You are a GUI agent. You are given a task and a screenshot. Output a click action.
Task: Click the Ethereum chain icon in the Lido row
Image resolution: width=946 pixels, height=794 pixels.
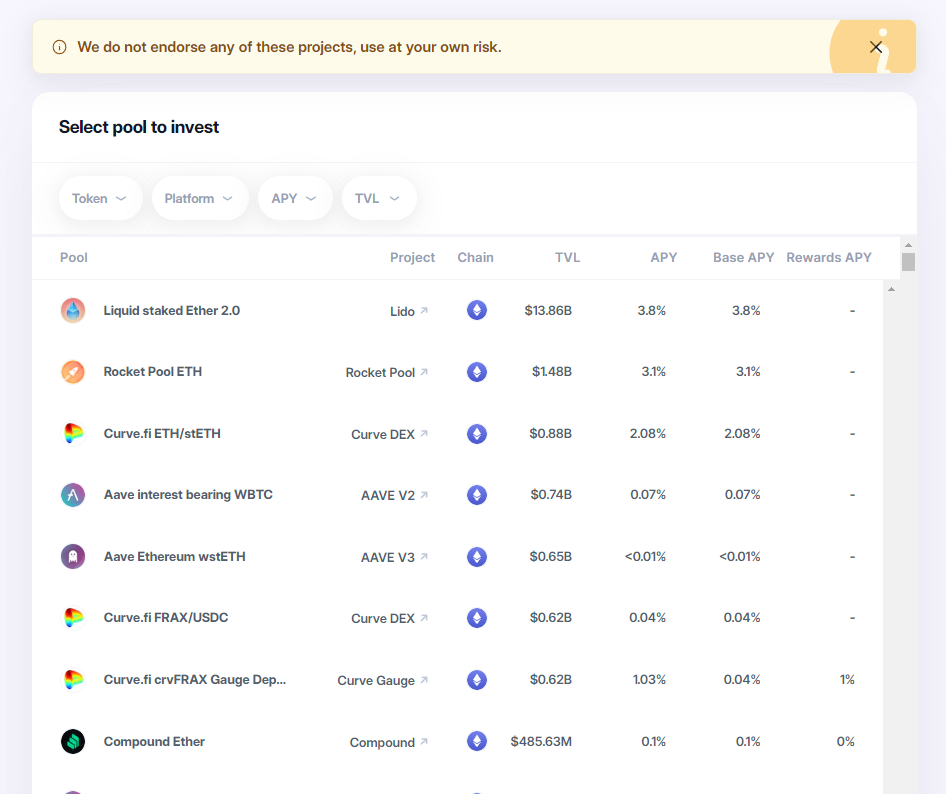[477, 311]
